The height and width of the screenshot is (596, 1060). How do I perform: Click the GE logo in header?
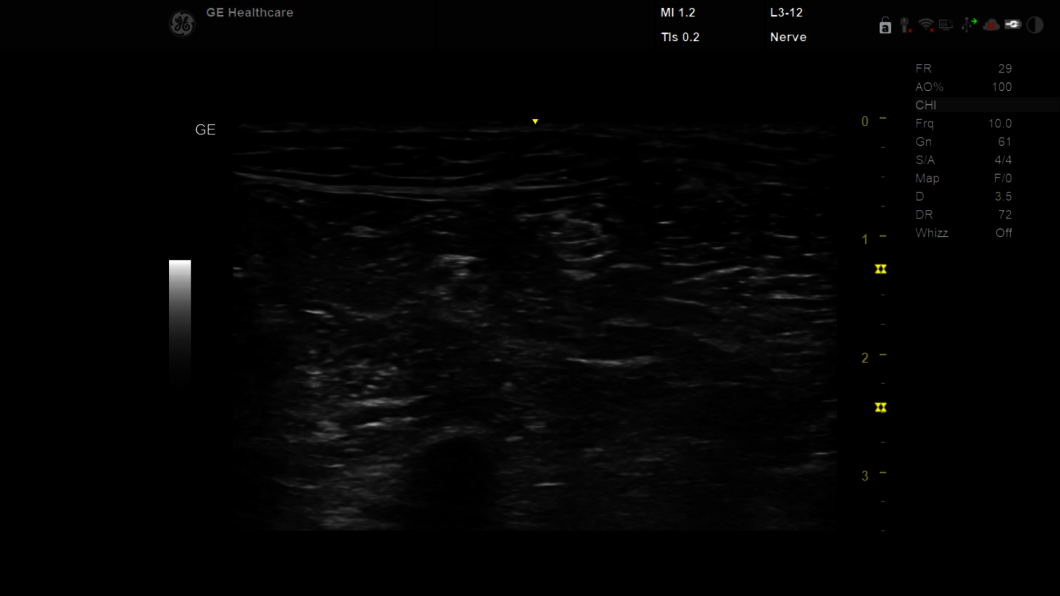point(181,24)
